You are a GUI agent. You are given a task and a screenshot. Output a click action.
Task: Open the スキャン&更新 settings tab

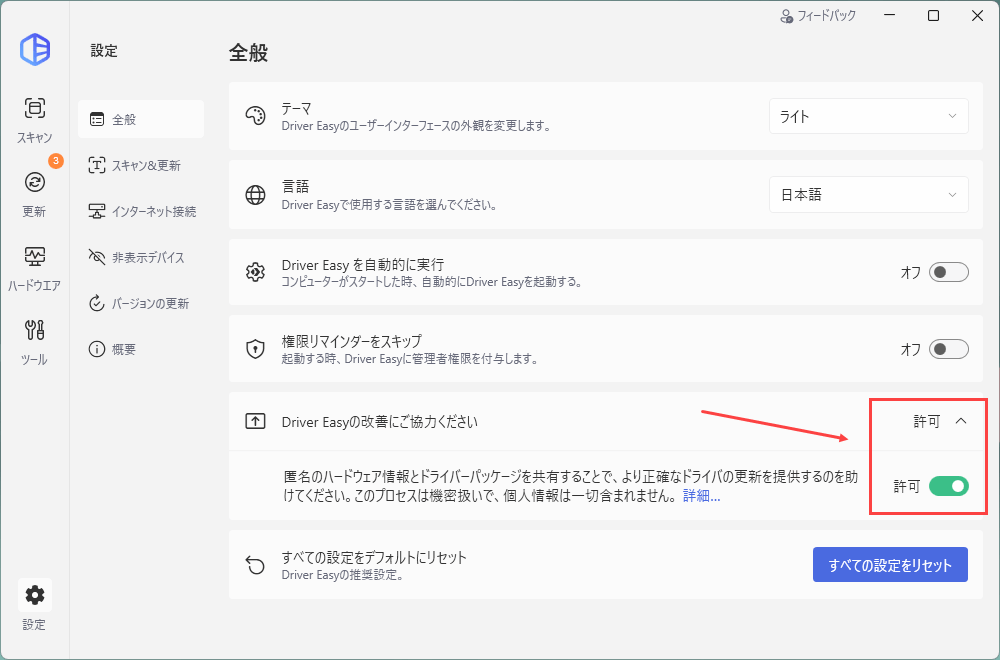tap(141, 165)
